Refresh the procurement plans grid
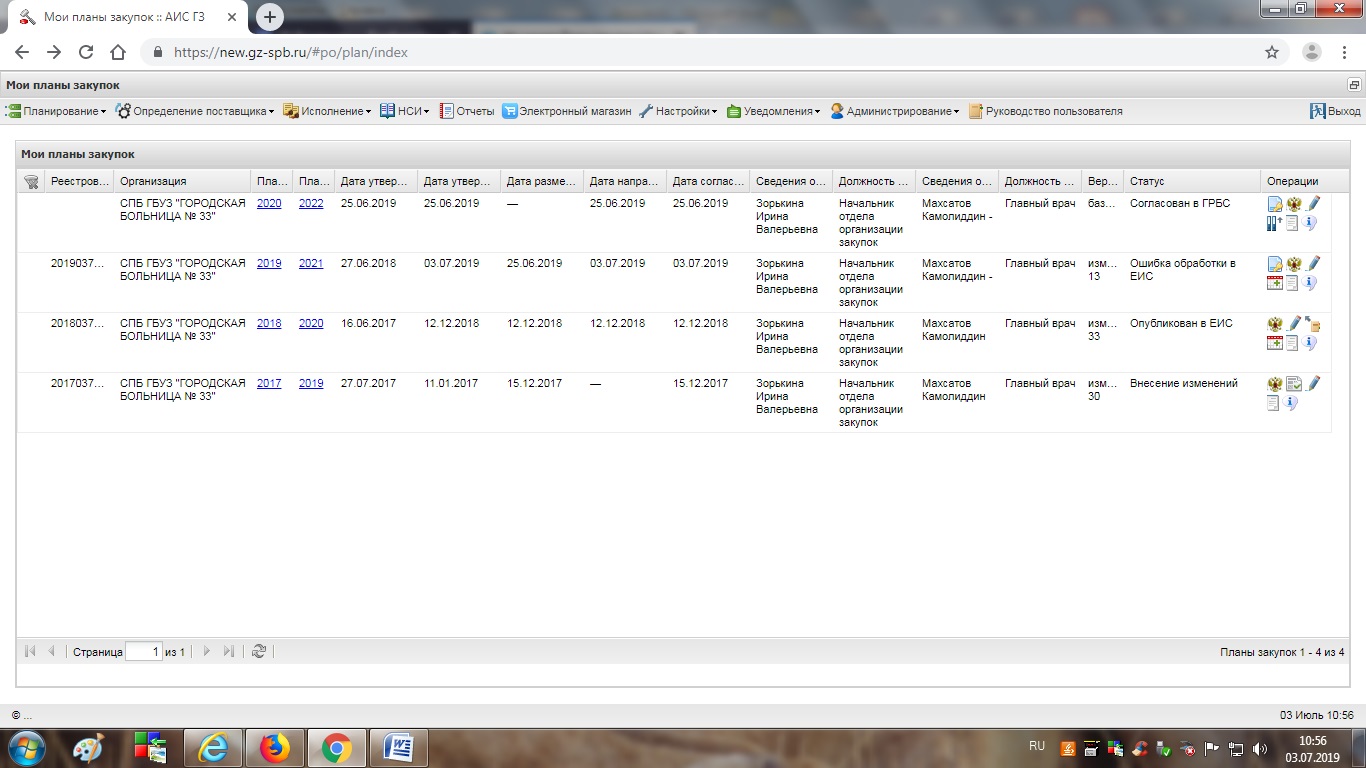The width and height of the screenshot is (1366, 768). [x=259, y=651]
